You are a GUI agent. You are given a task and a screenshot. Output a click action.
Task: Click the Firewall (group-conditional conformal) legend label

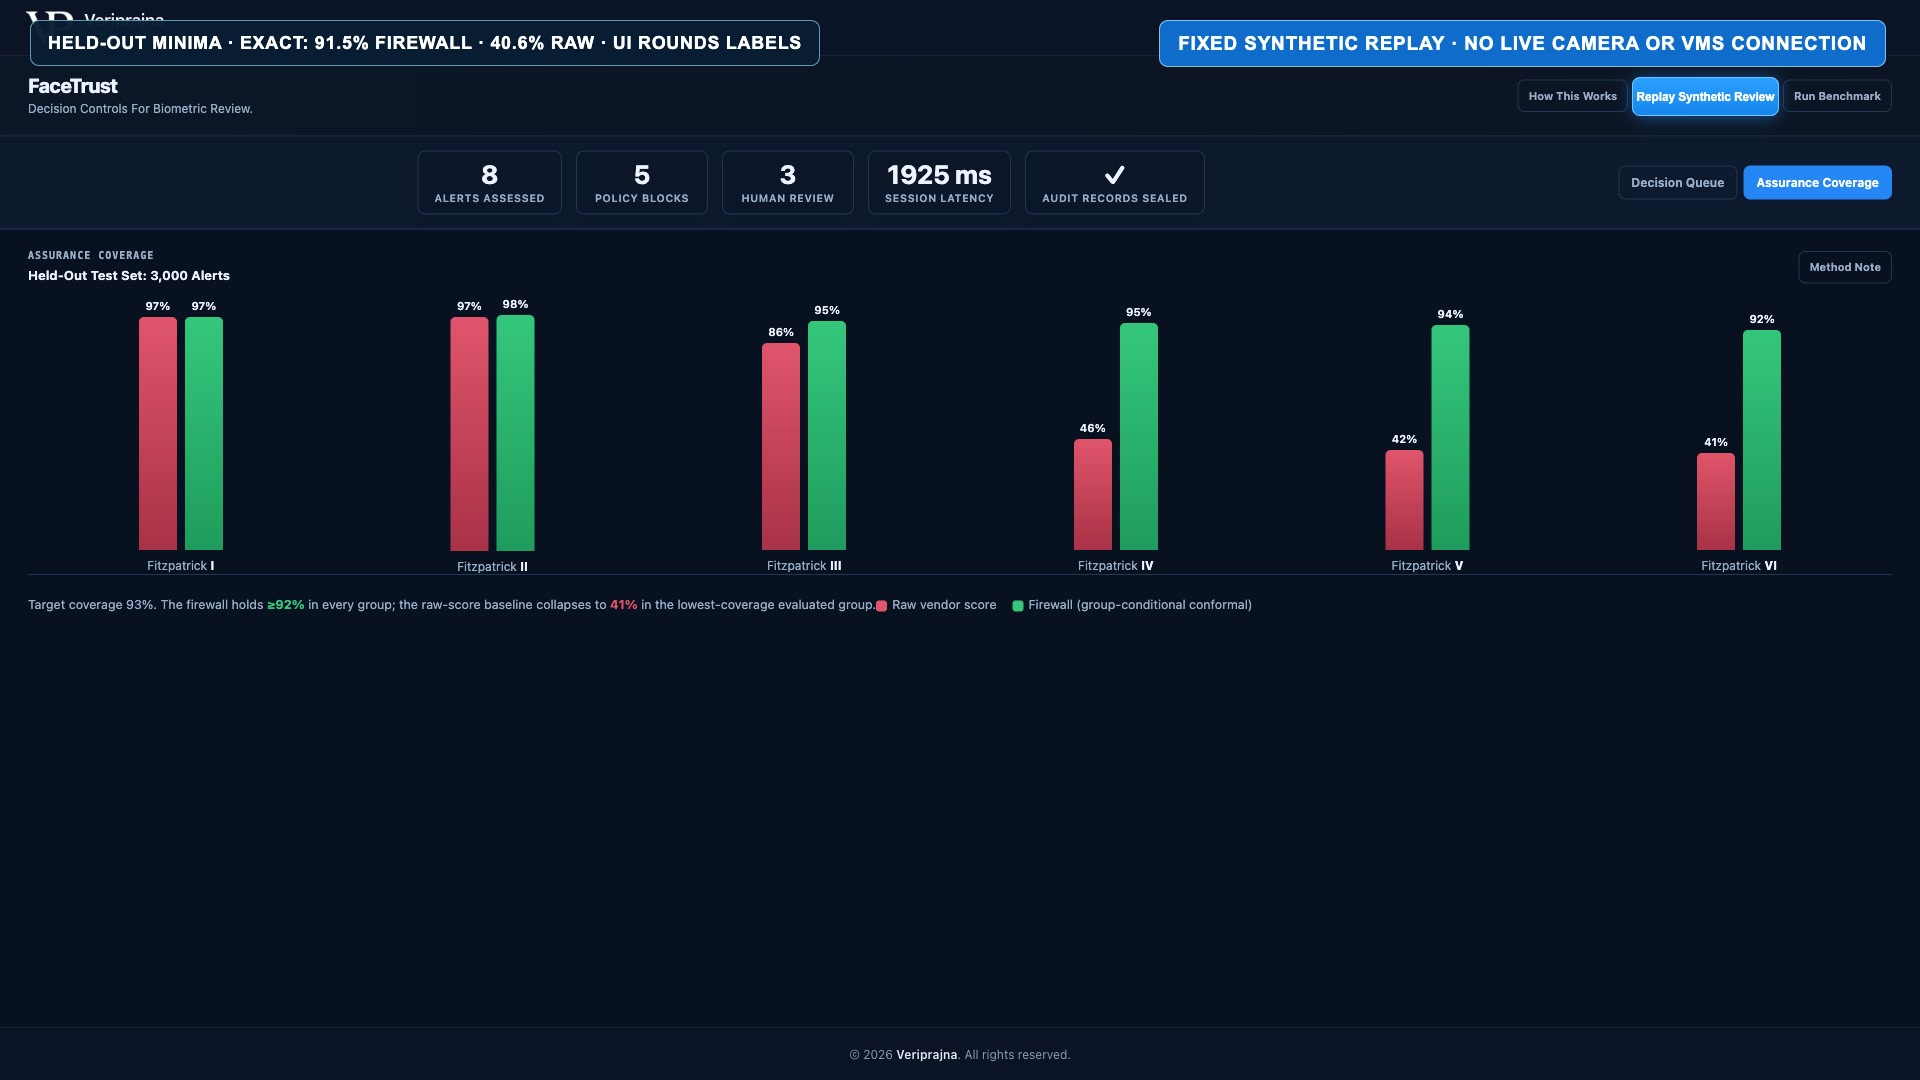click(1140, 605)
